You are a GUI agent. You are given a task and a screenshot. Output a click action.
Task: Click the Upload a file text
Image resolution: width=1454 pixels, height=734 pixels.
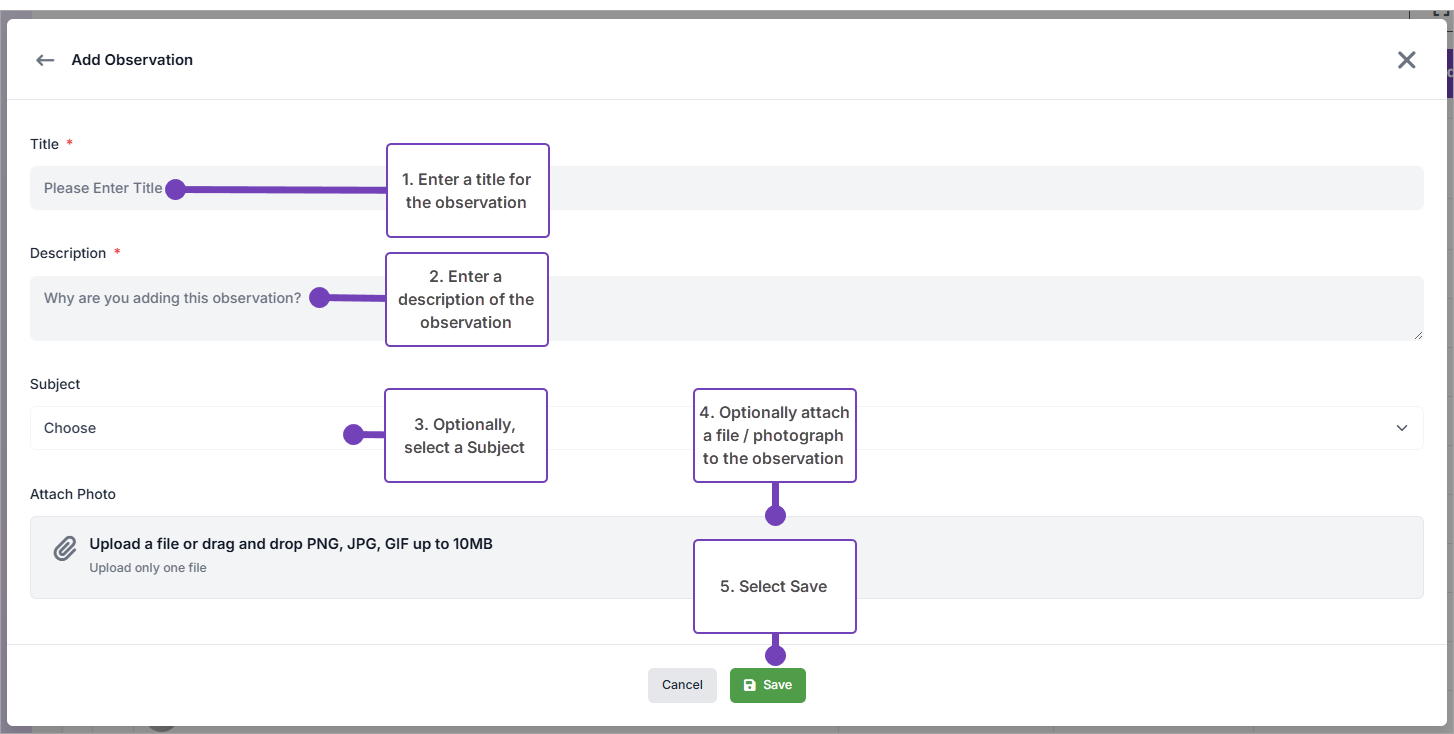click(290, 544)
